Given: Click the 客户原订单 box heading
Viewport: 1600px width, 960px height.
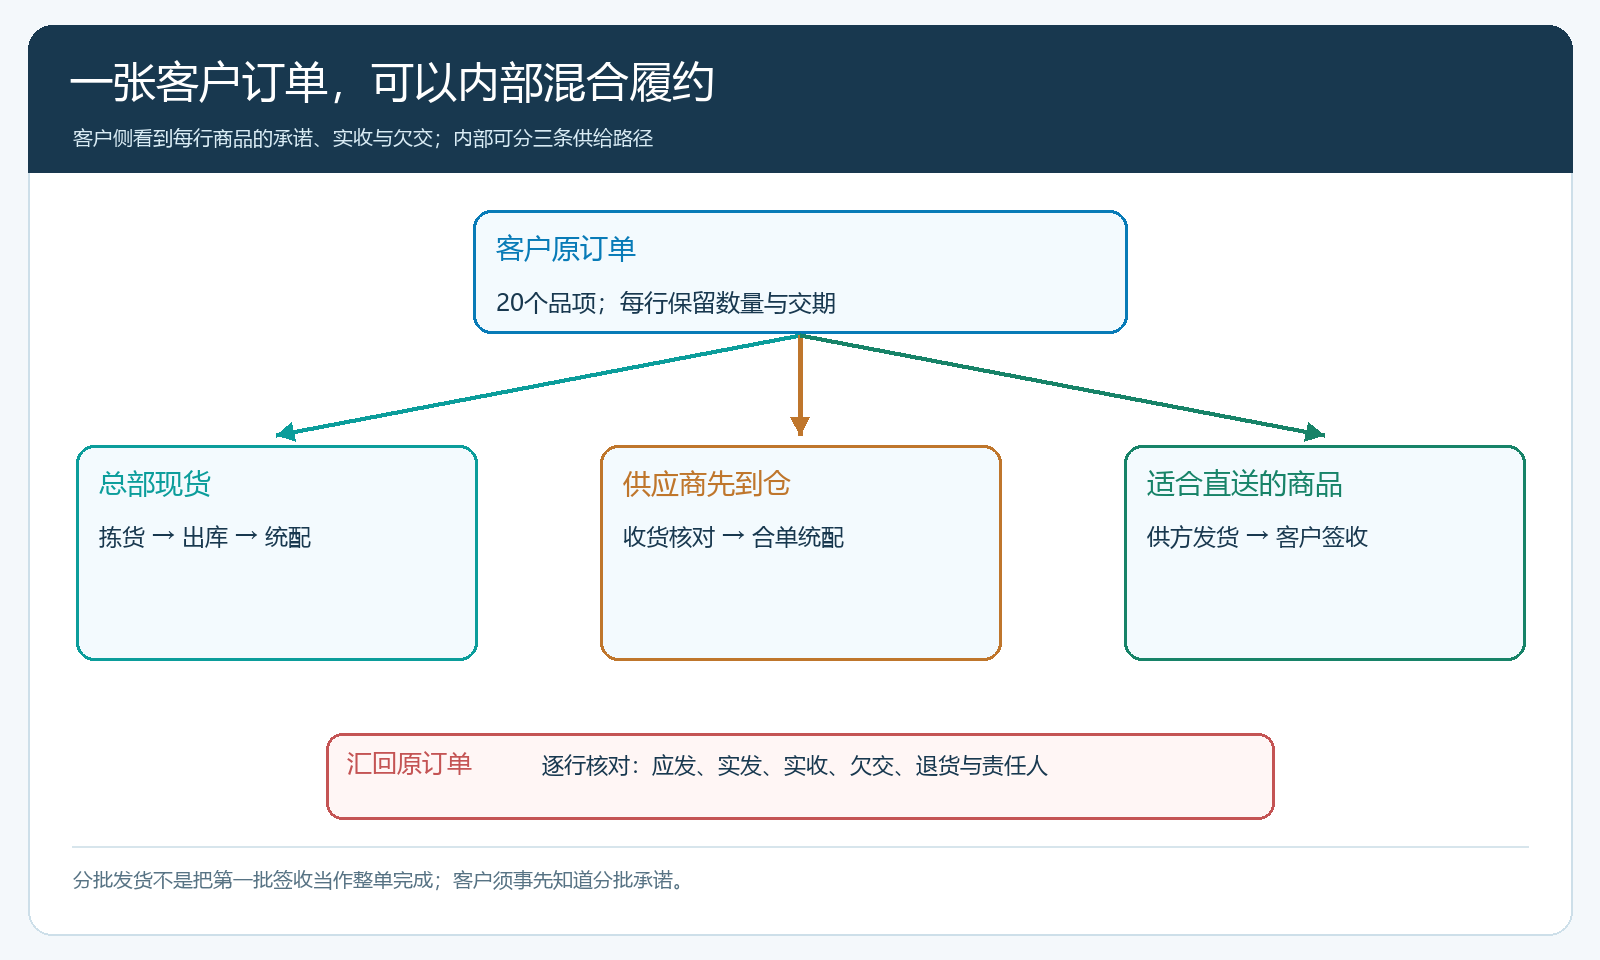Looking at the screenshot, I should point(566,249).
